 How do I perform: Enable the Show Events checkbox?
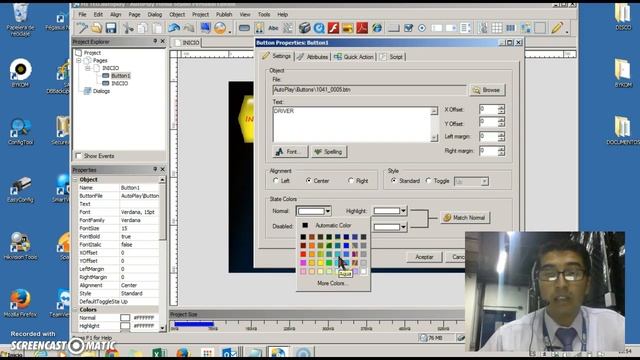coord(78,156)
